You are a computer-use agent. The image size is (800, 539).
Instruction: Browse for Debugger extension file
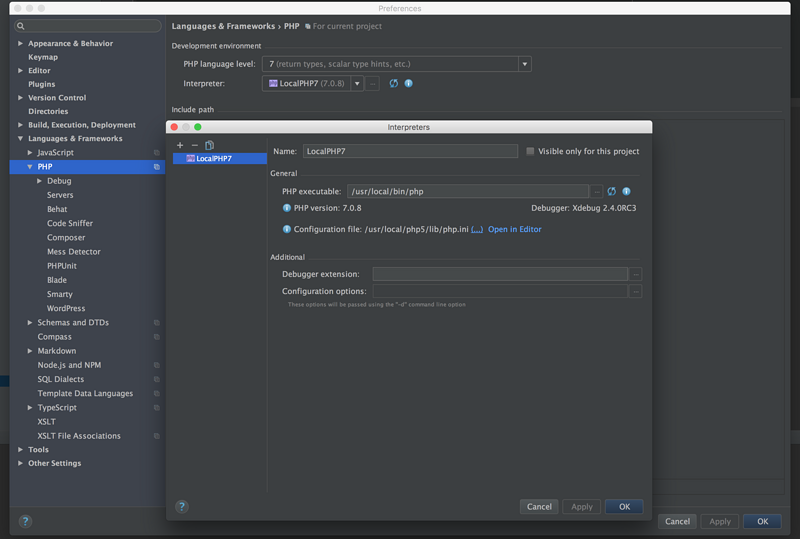[635, 274]
